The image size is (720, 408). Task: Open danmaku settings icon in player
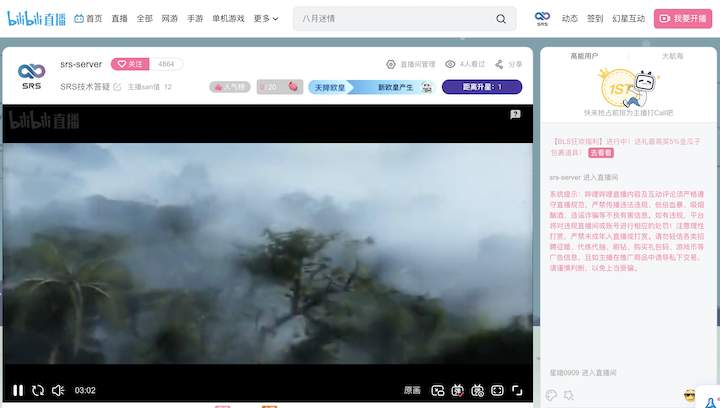click(x=477, y=390)
